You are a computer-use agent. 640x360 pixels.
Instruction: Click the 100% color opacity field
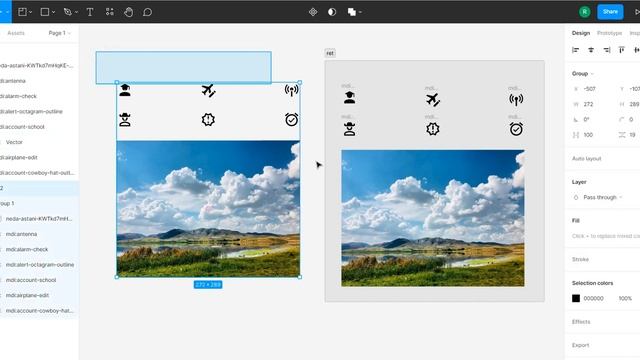625,298
